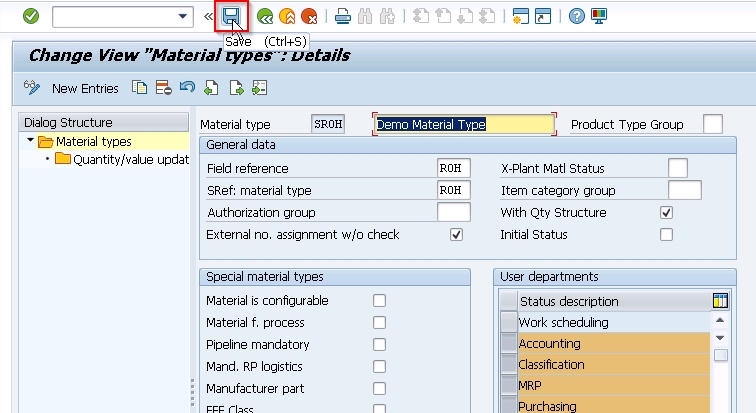
Task: Uncheck External no. assignment w/o check
Action: (x=457, y=235)
